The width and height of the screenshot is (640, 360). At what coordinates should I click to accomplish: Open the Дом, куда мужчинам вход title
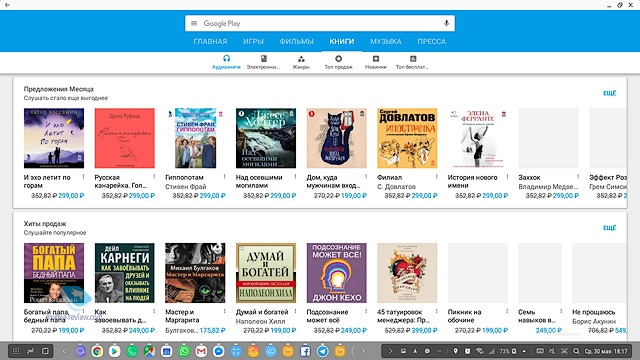(333, 181)
